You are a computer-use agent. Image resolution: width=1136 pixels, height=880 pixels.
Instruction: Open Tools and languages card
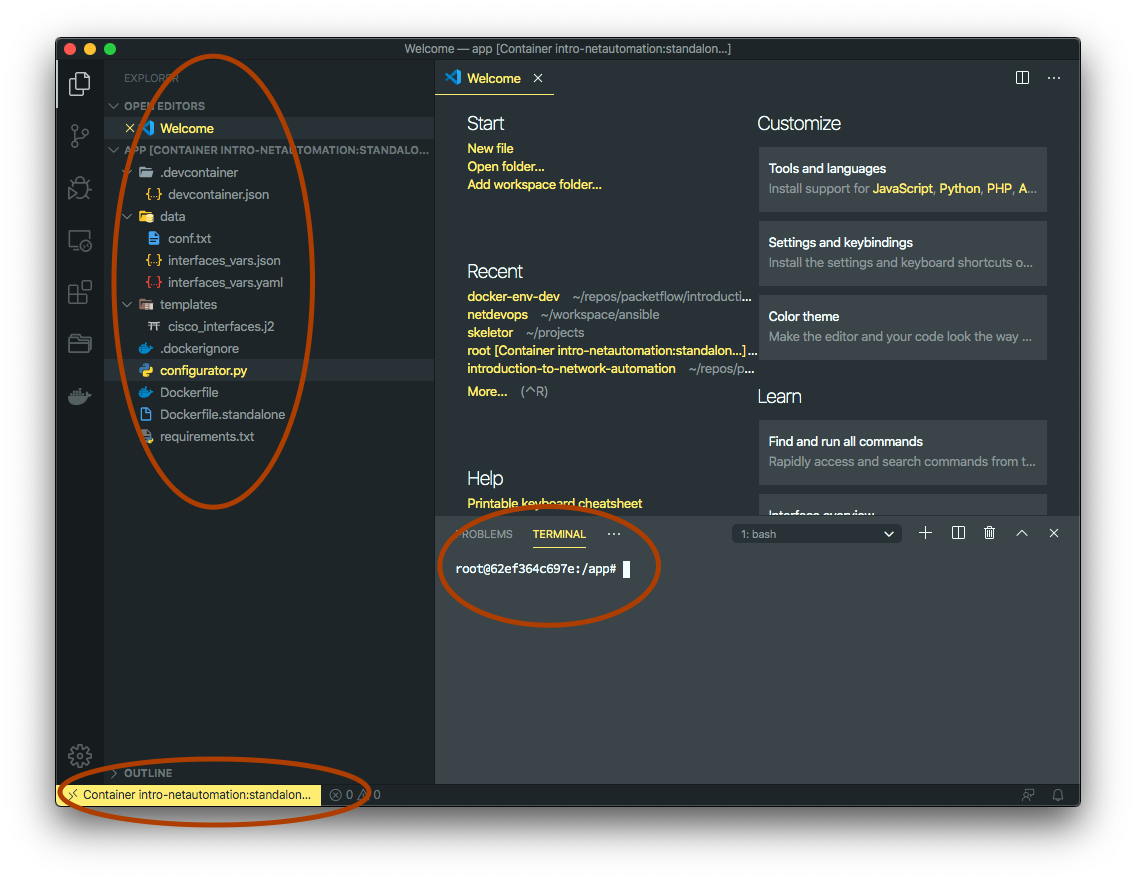point(903,180)
